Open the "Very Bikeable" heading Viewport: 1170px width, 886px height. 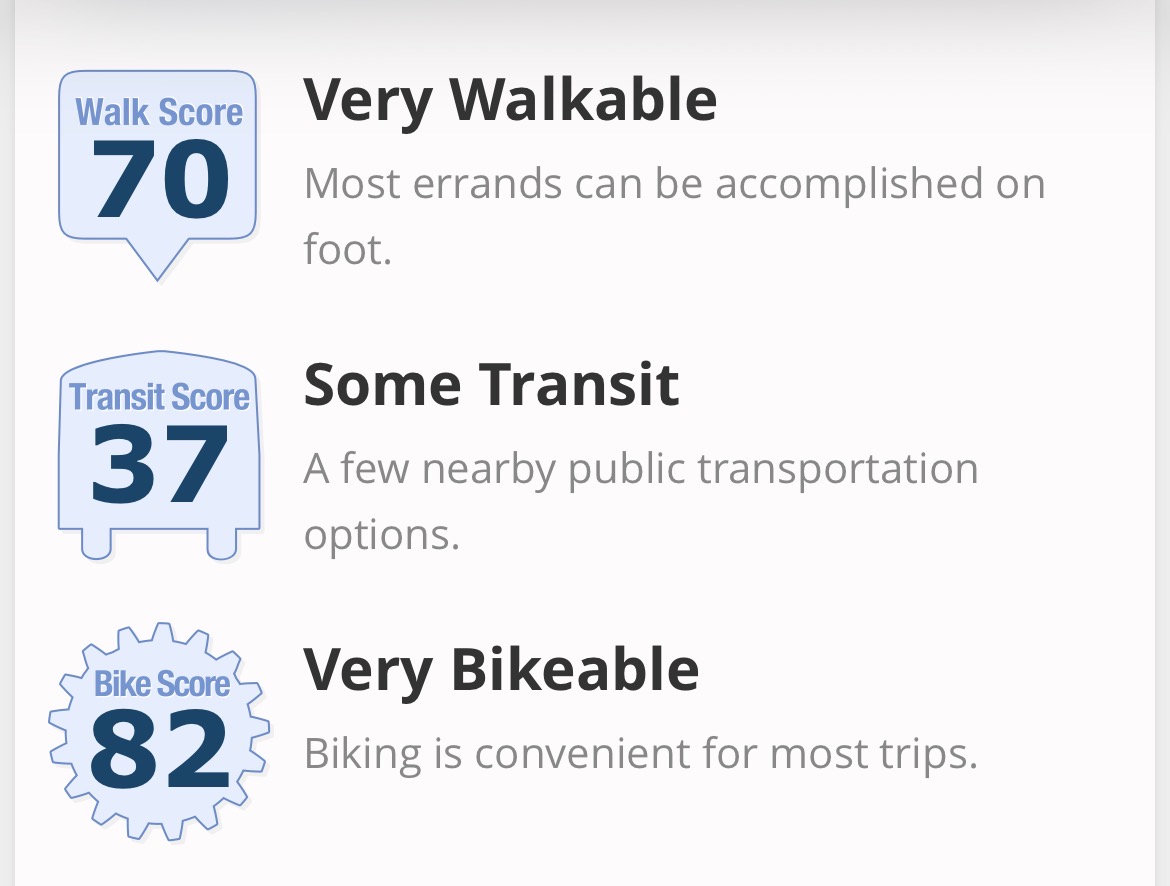[x=501, y=670]
